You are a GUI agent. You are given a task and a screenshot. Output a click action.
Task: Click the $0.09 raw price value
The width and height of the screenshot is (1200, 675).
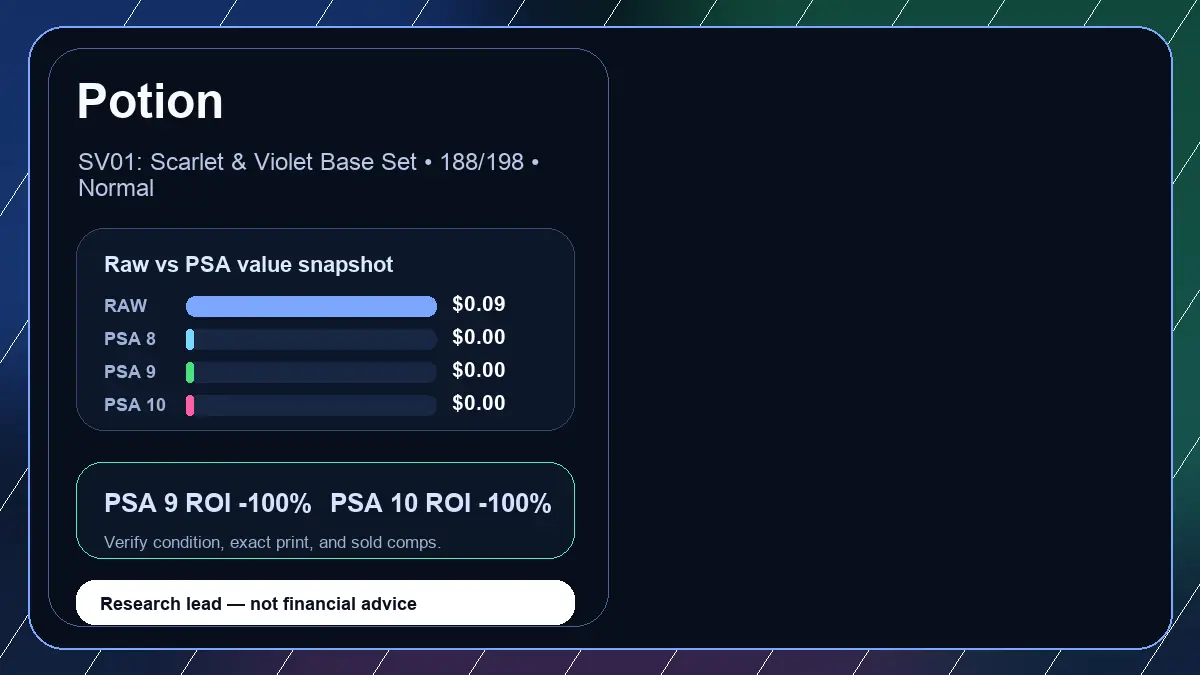point(479,304)
